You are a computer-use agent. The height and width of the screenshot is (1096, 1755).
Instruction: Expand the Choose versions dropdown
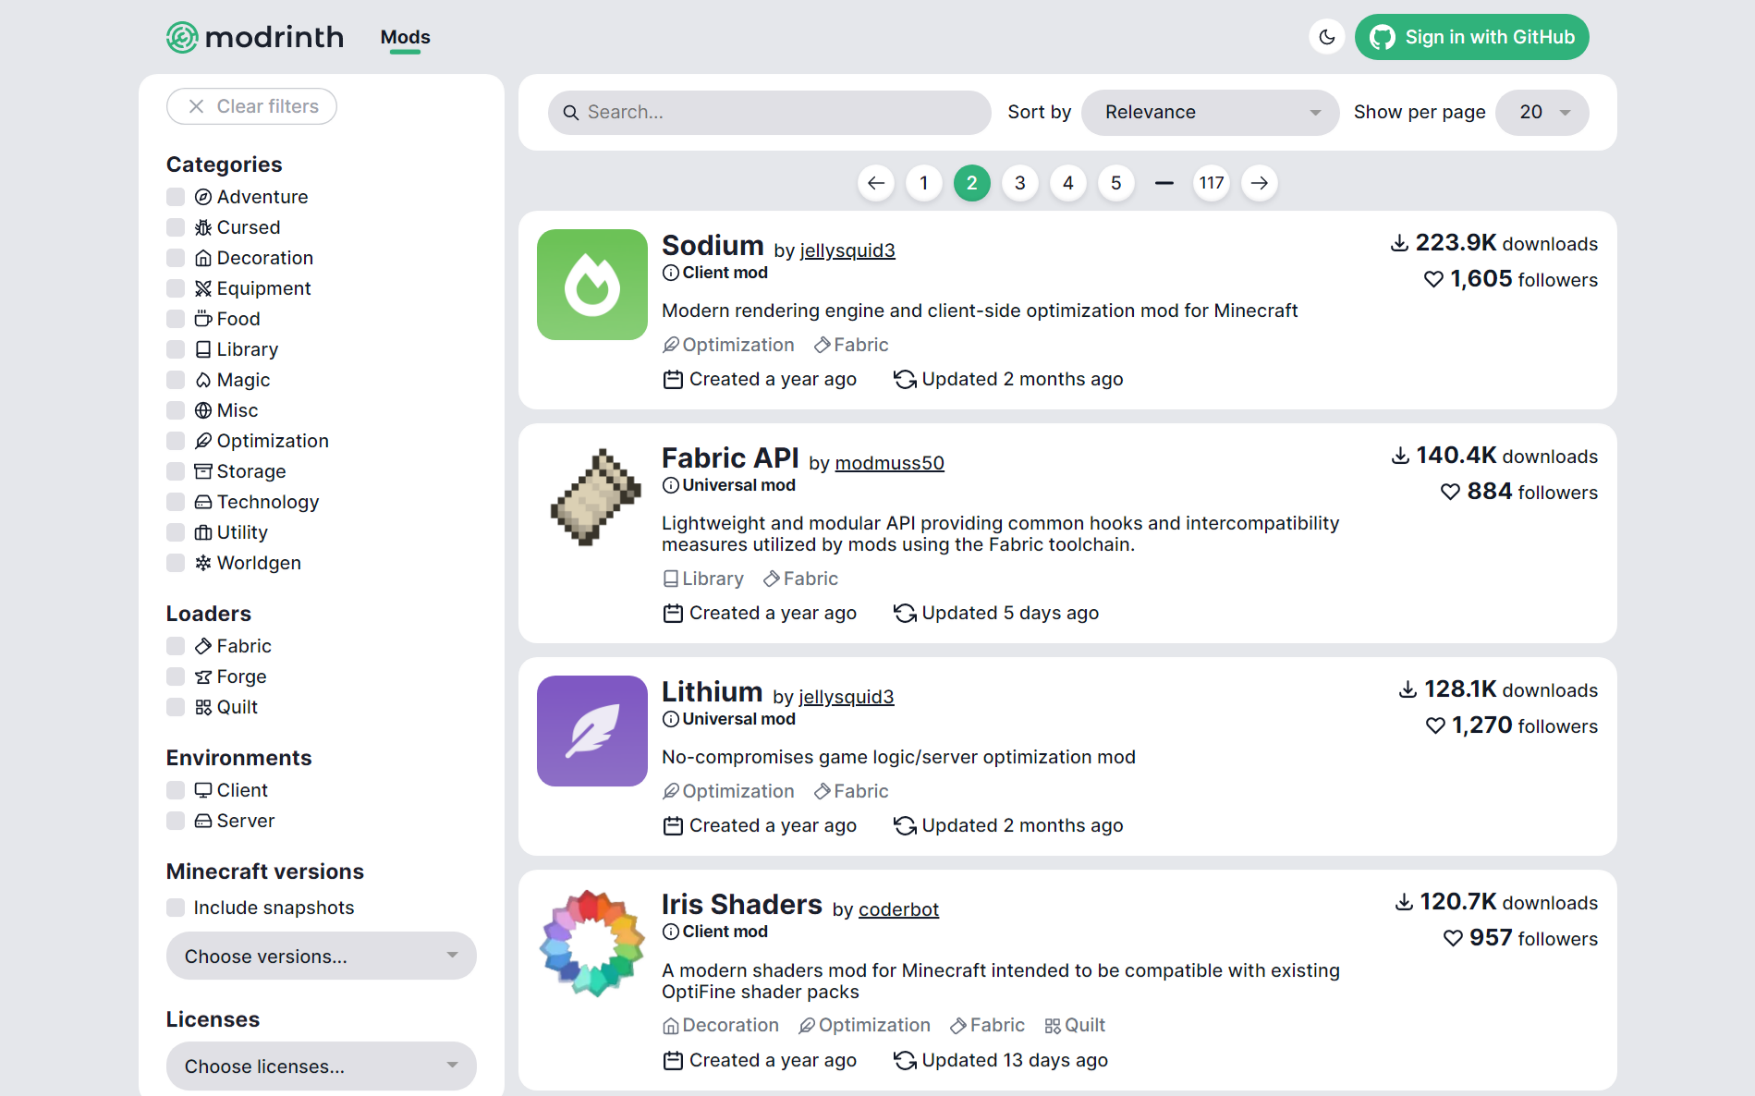coord(321,956)
